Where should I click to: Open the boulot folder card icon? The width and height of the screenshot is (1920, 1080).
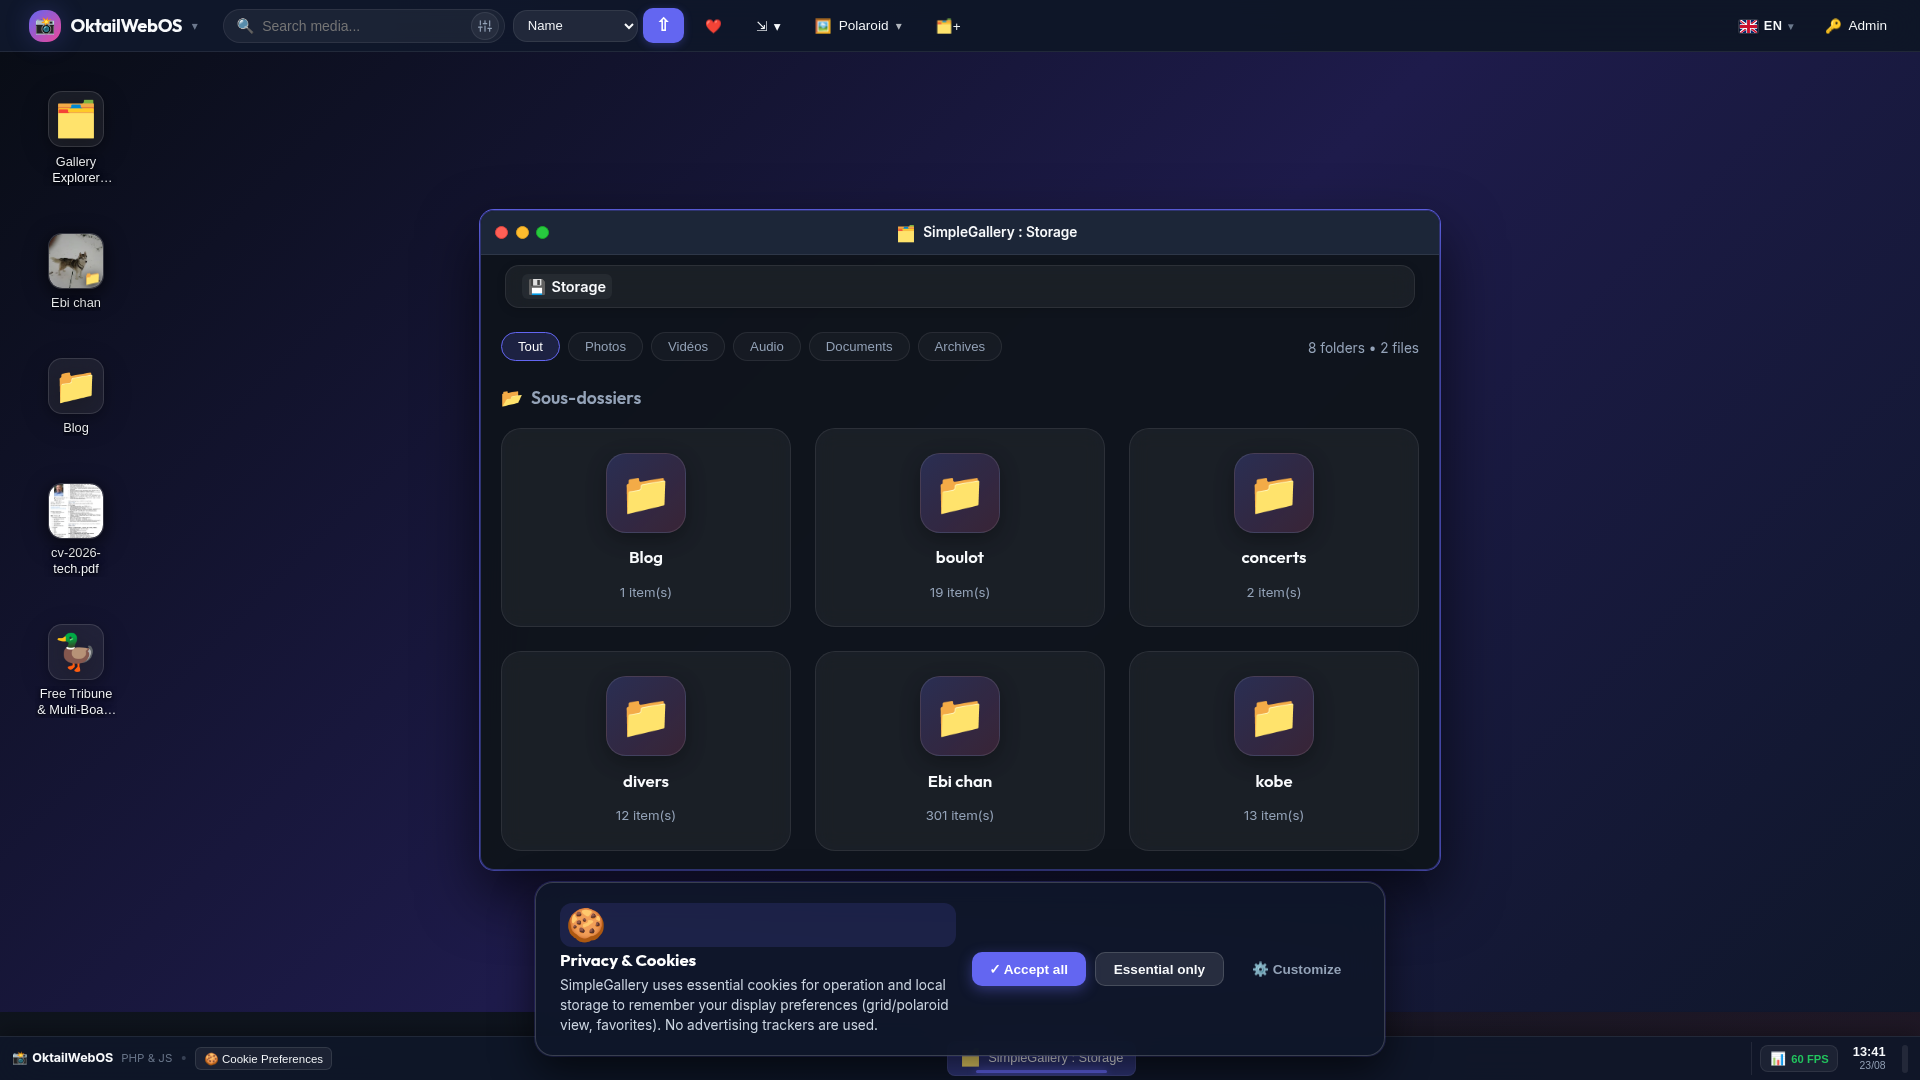point(960,493)
